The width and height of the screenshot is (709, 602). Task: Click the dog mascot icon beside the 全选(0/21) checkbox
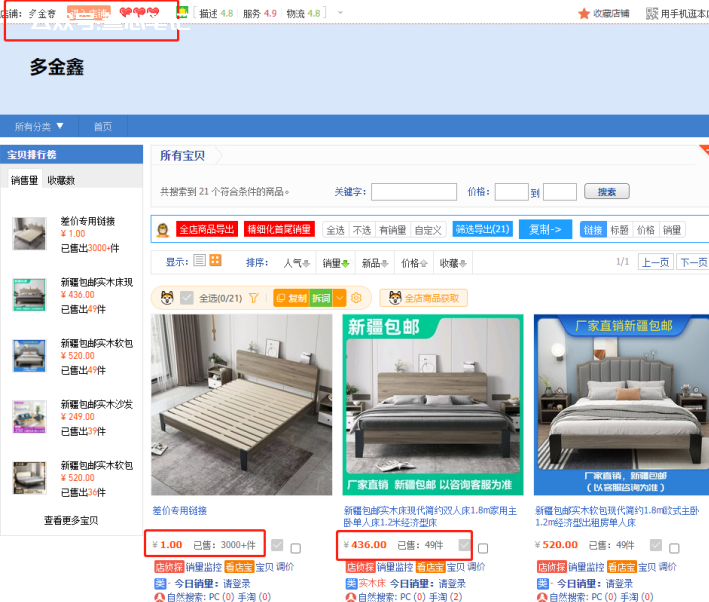click(x=167, y=298)
